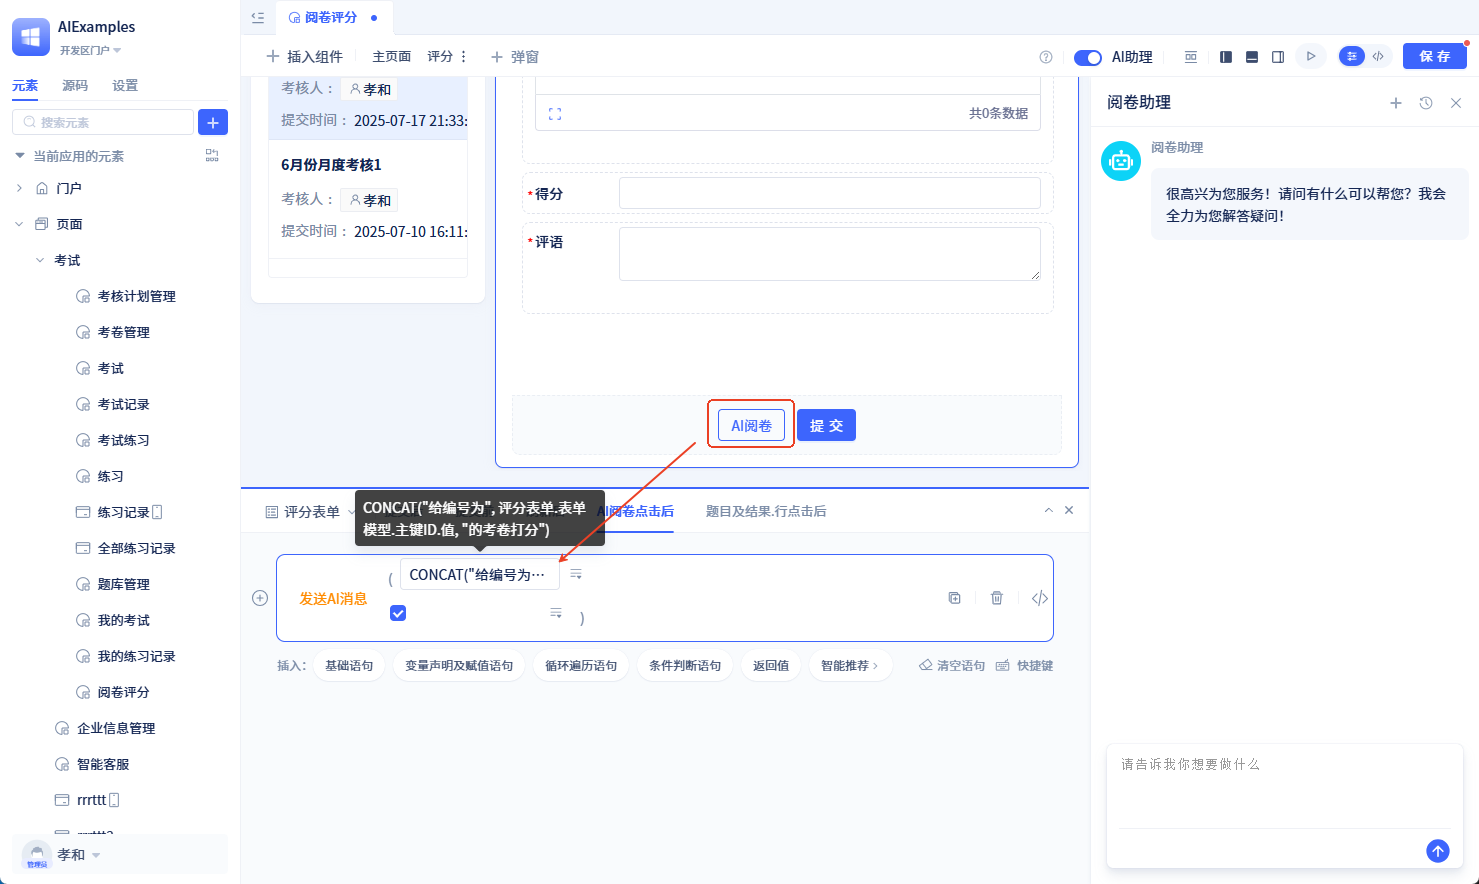
Task: Open options icon beside CONCAT field
Action: [576, 574]
